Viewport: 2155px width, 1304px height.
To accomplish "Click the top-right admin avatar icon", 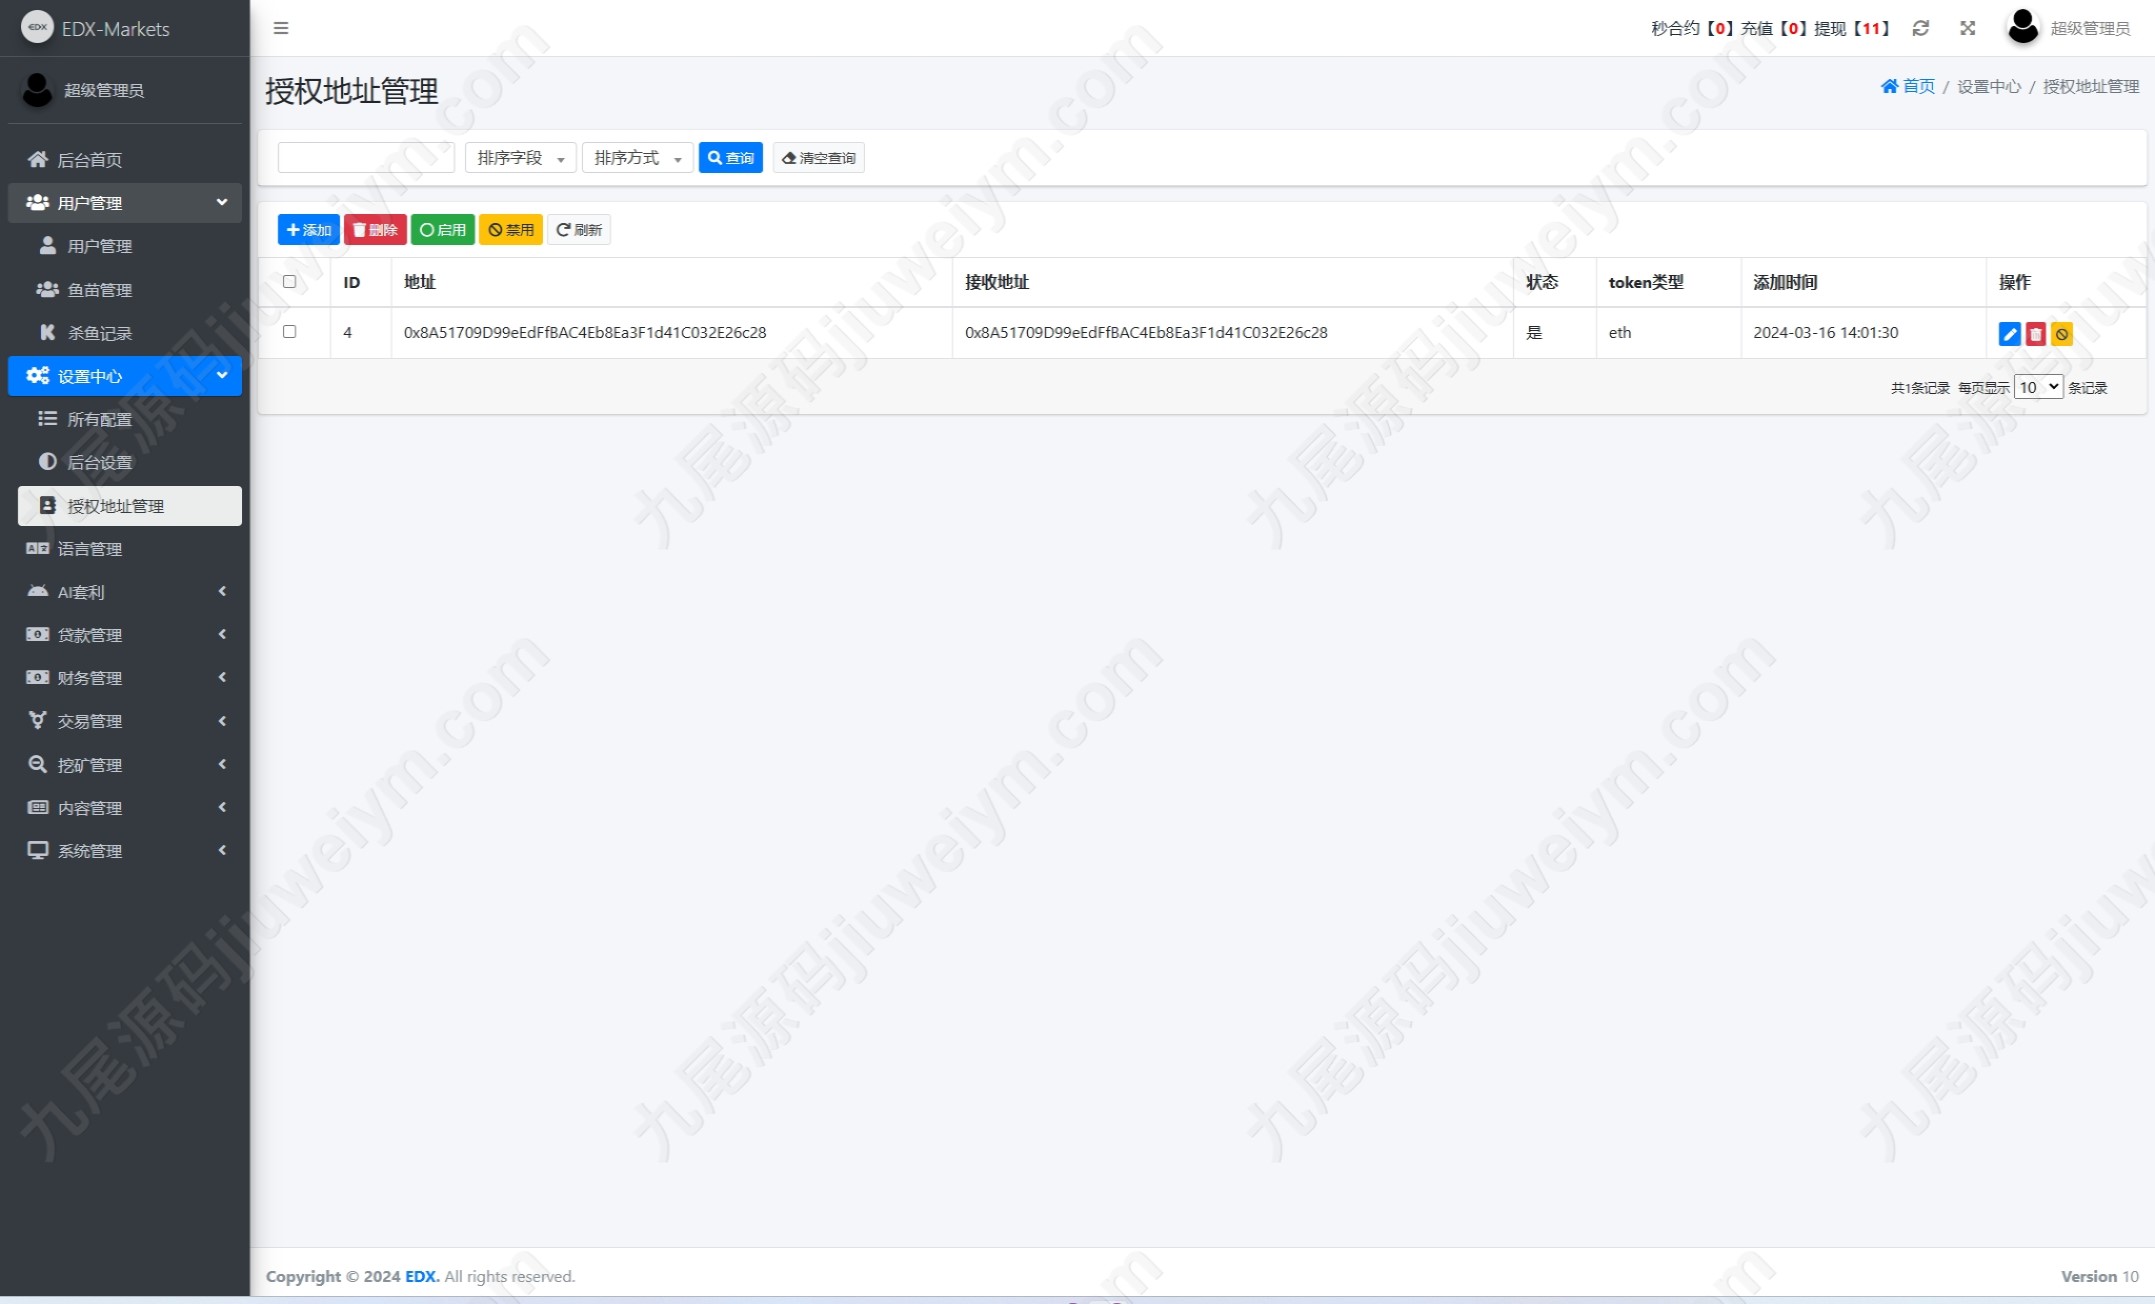I will click(2022, 27).
